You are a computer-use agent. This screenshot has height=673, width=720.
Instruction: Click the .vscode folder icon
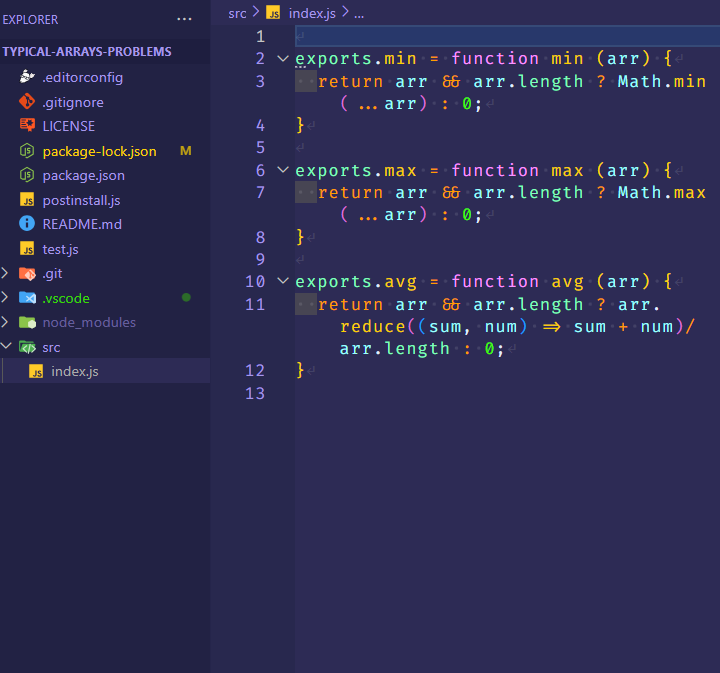point(27,298)
